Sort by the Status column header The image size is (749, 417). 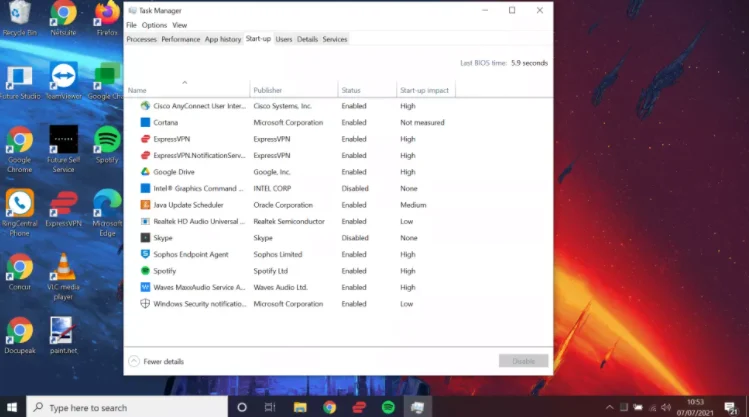tap(367, 90)
